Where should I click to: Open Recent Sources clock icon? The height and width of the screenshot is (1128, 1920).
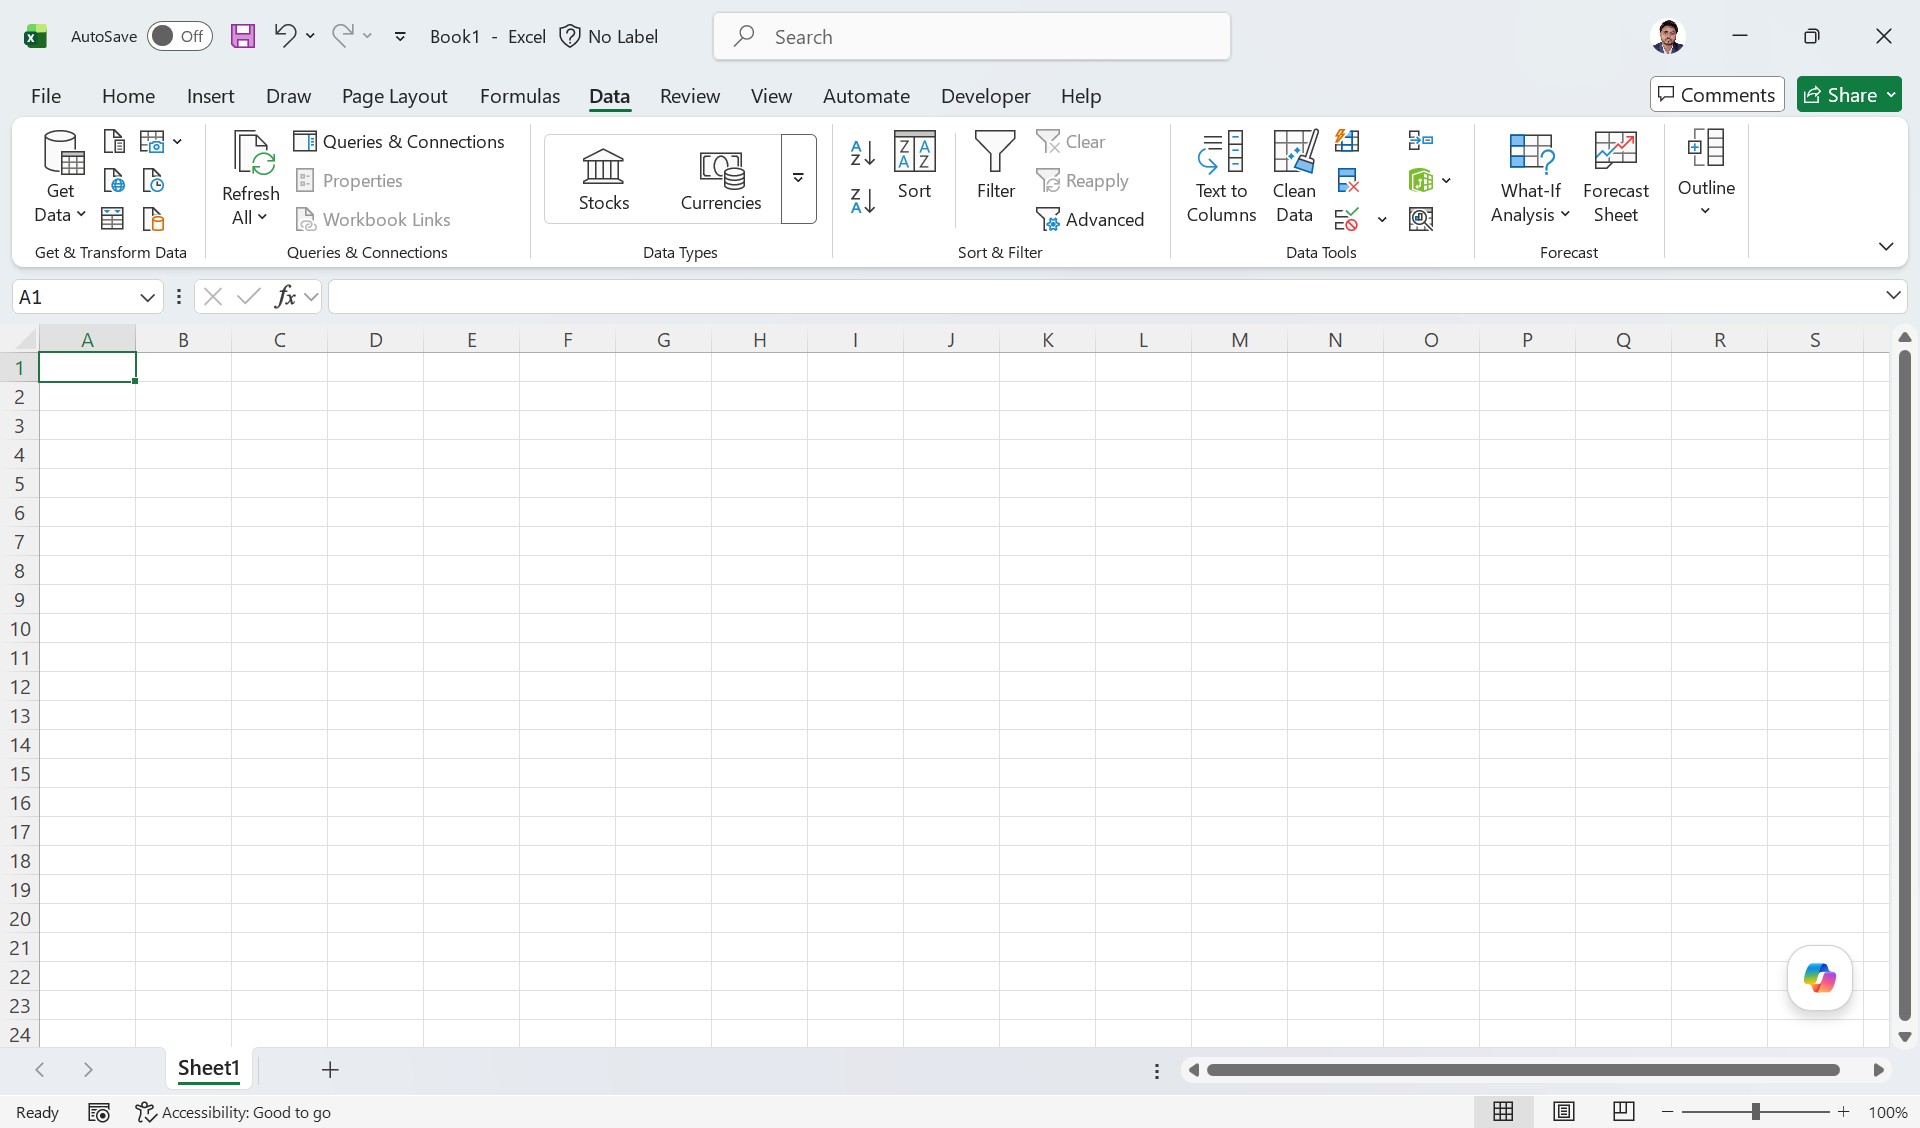tap(153, 181)
